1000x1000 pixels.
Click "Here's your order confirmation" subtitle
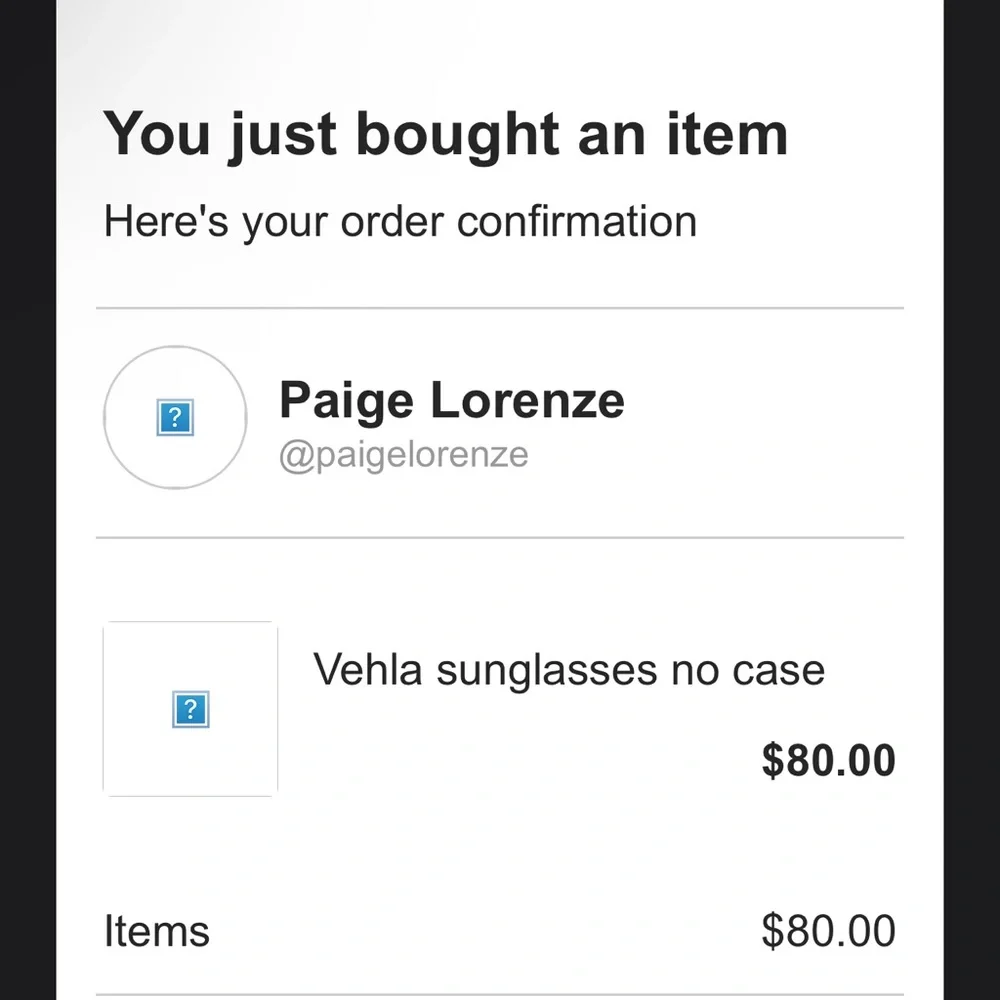(x=400, y=221)
